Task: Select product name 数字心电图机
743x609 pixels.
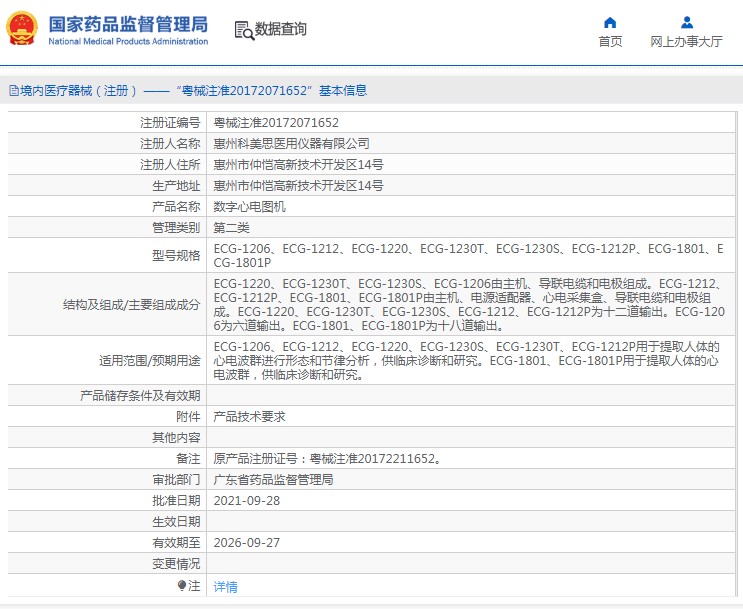Action: (250, 207)
